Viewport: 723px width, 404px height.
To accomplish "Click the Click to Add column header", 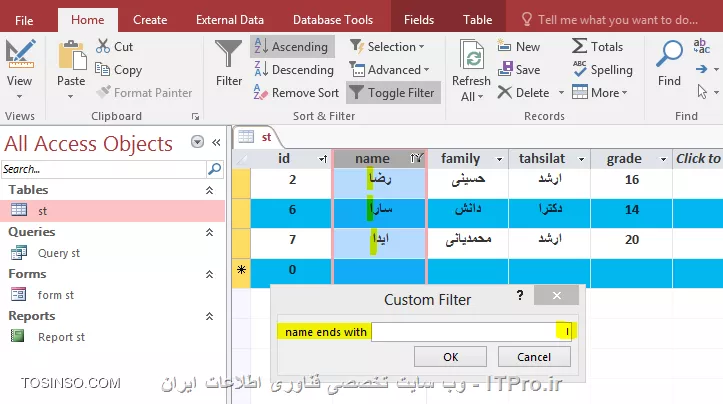I will (x=698, y=159).
